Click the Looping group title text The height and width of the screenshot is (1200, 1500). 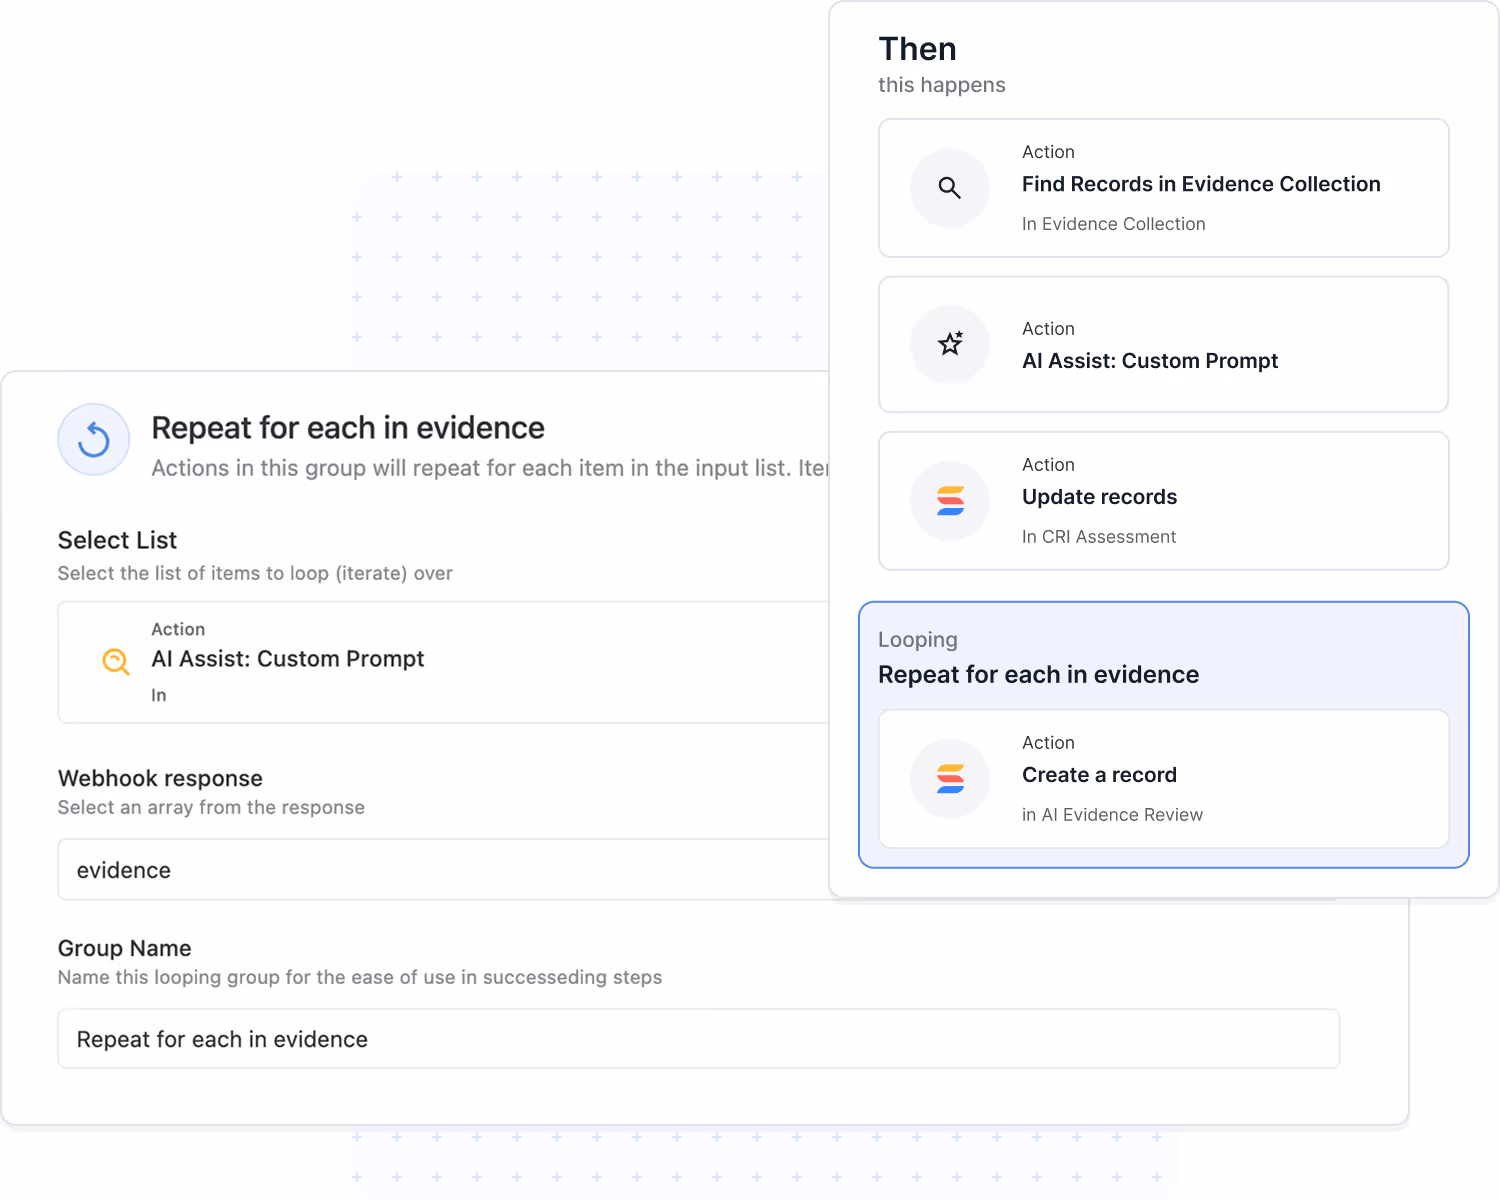coord(1038,675)
